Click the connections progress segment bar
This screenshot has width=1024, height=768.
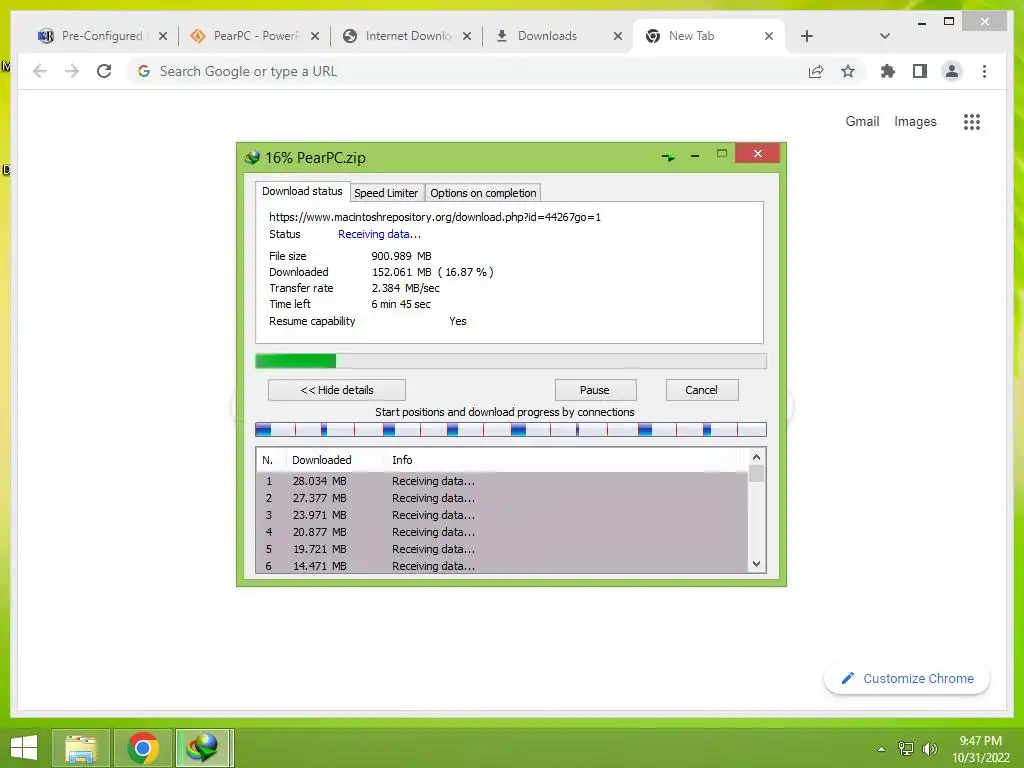(x=511, y=429)
